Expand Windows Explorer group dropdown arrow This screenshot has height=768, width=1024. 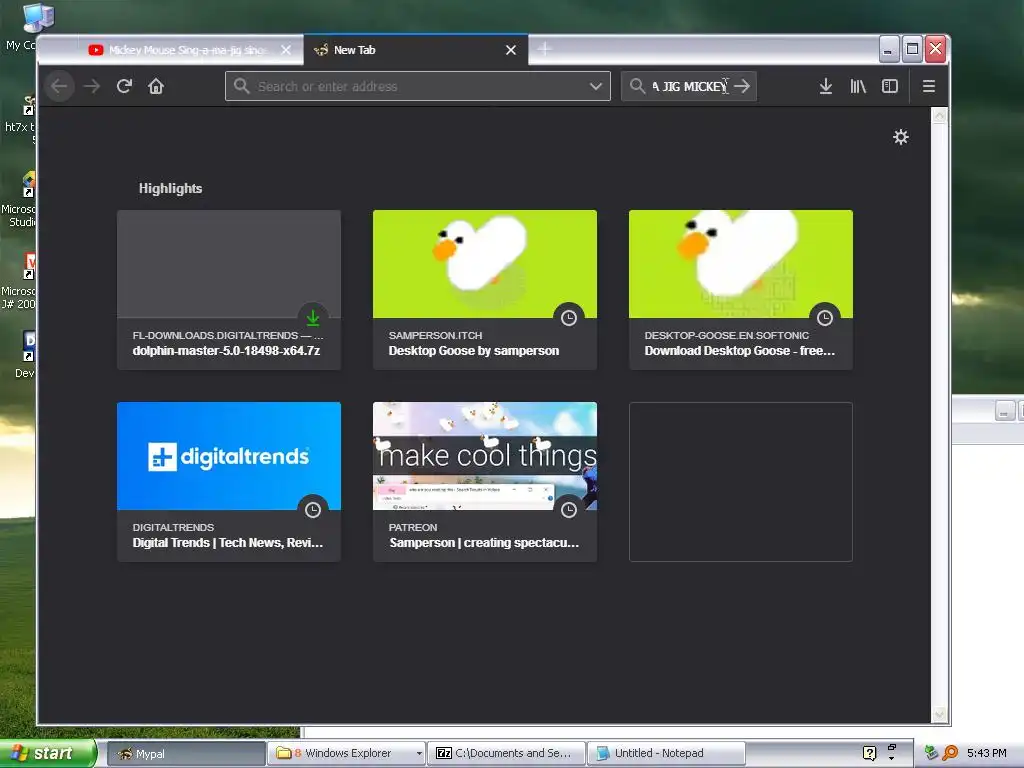(419, 754)
